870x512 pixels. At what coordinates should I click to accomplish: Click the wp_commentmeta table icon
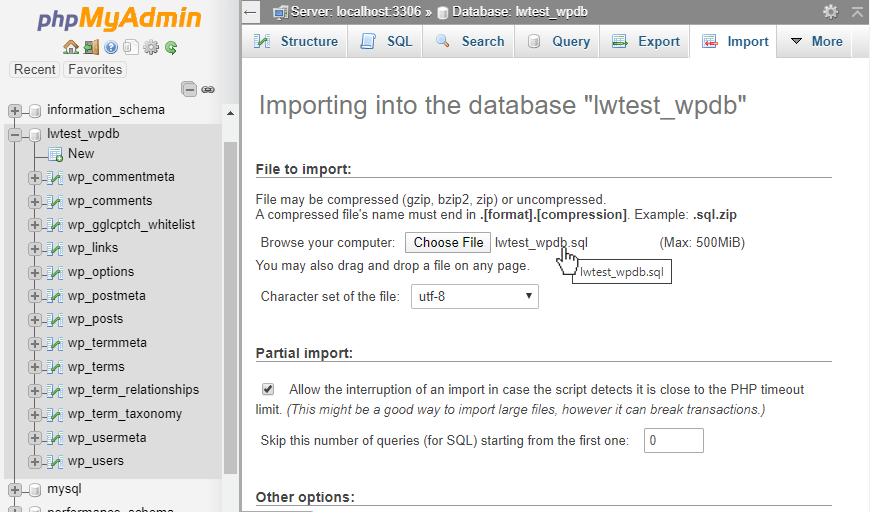point(54,178)
